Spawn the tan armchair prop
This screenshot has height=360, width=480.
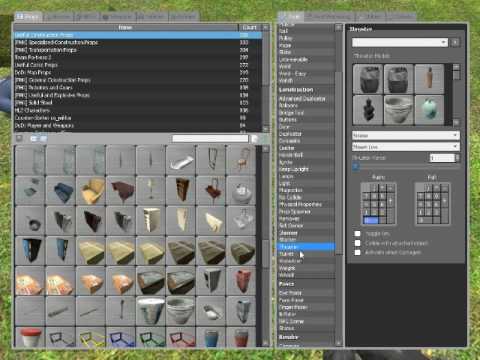pos(91,191)
